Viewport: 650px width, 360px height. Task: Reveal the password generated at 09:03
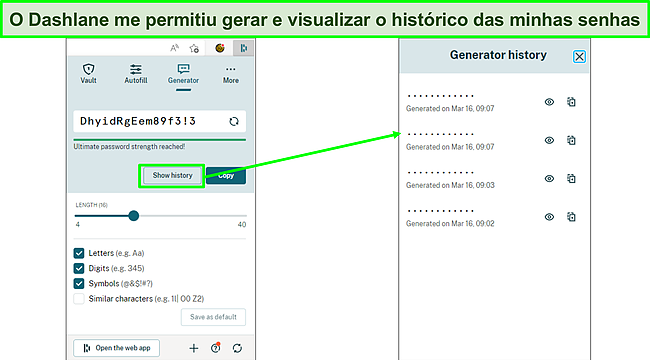[549, 179]
